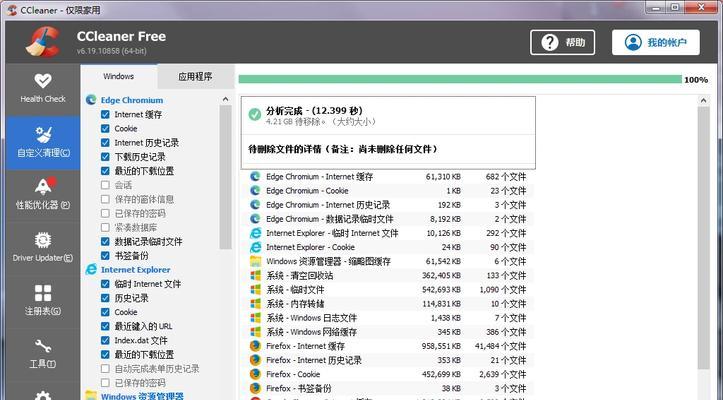Enable the '紧凑数据库' checkbox
The width and height of the screenshot is (723, 400).
(x=105, y=227)
